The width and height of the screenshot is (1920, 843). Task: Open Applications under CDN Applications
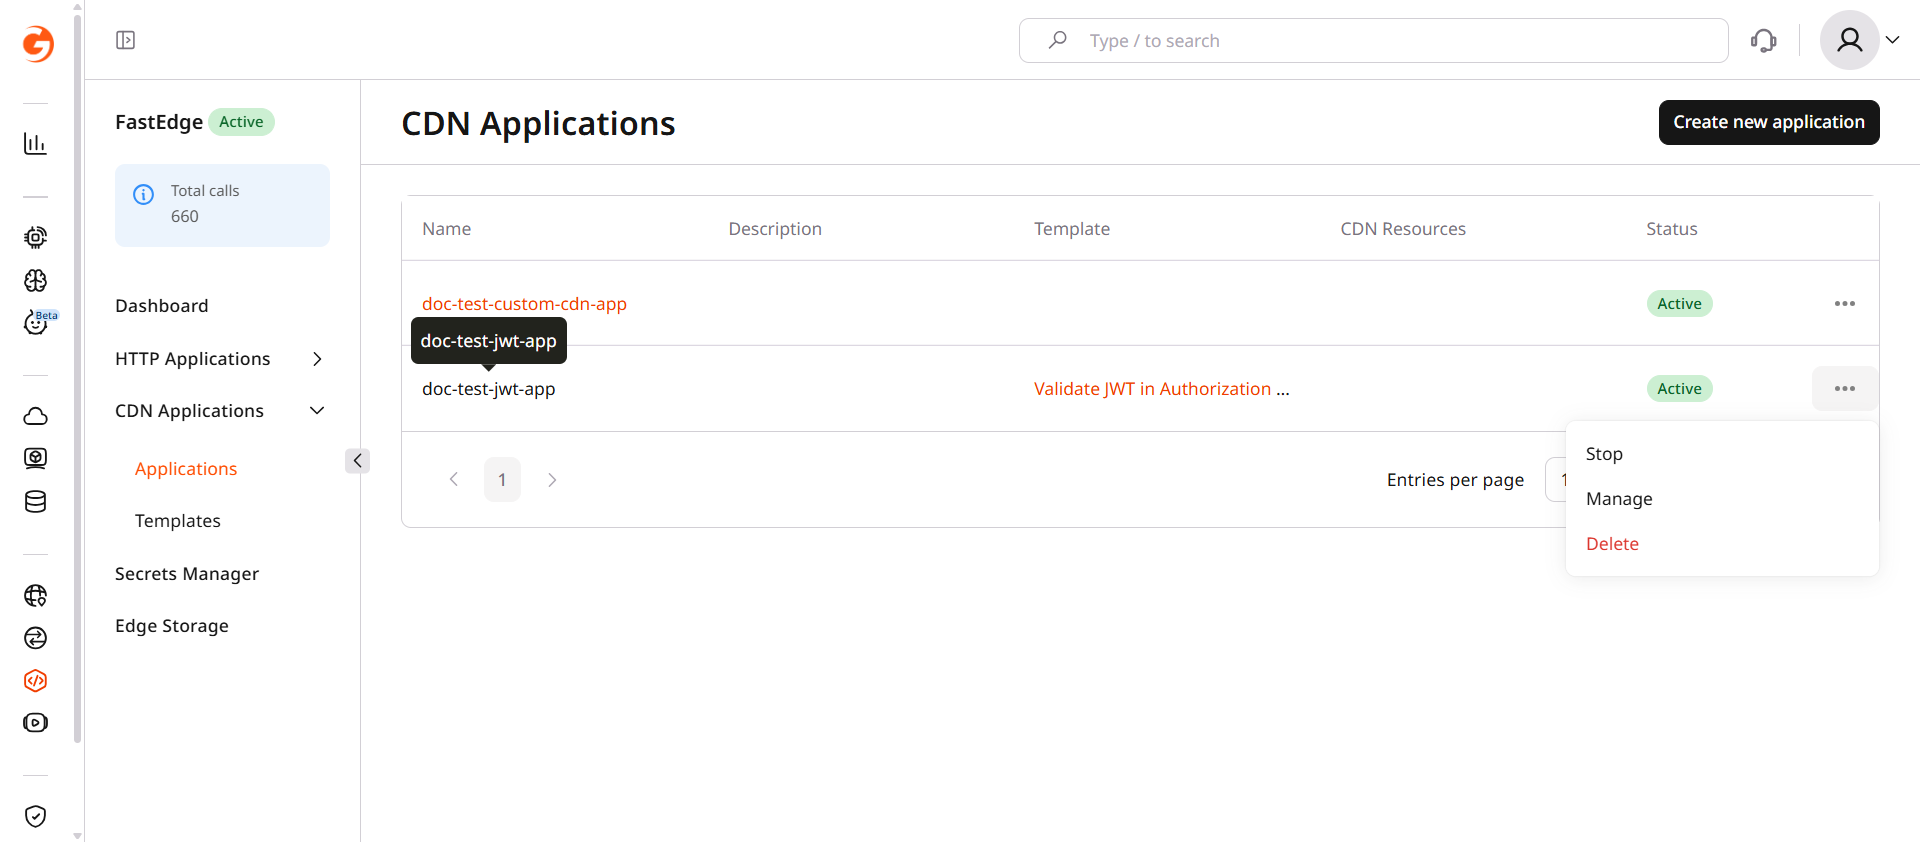(186, 469)
